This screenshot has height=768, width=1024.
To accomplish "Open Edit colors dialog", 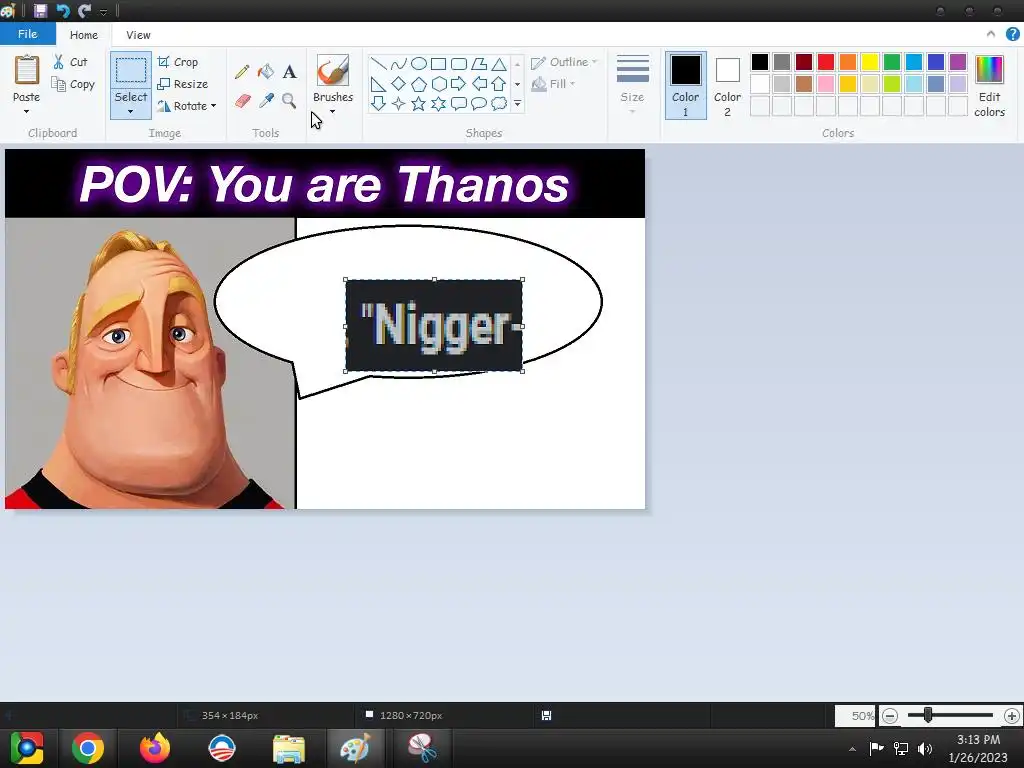I will coord(989,86).
